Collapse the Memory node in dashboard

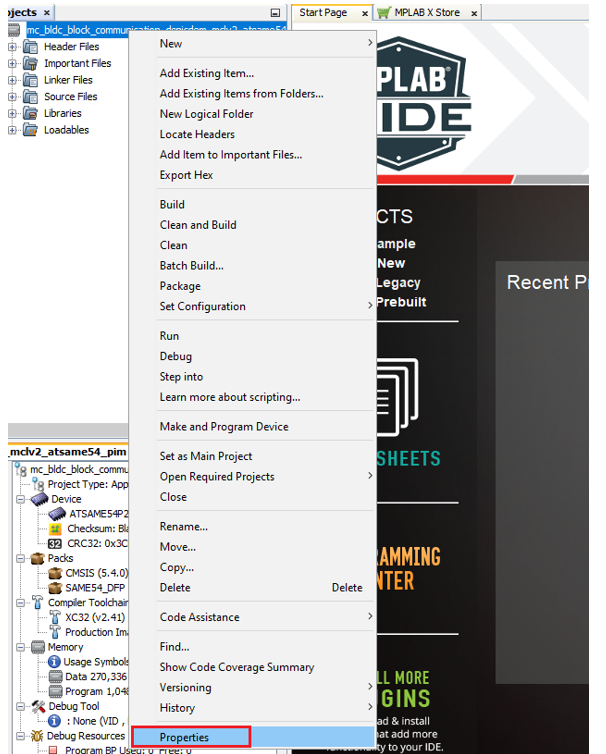click(x=22, y=647)
